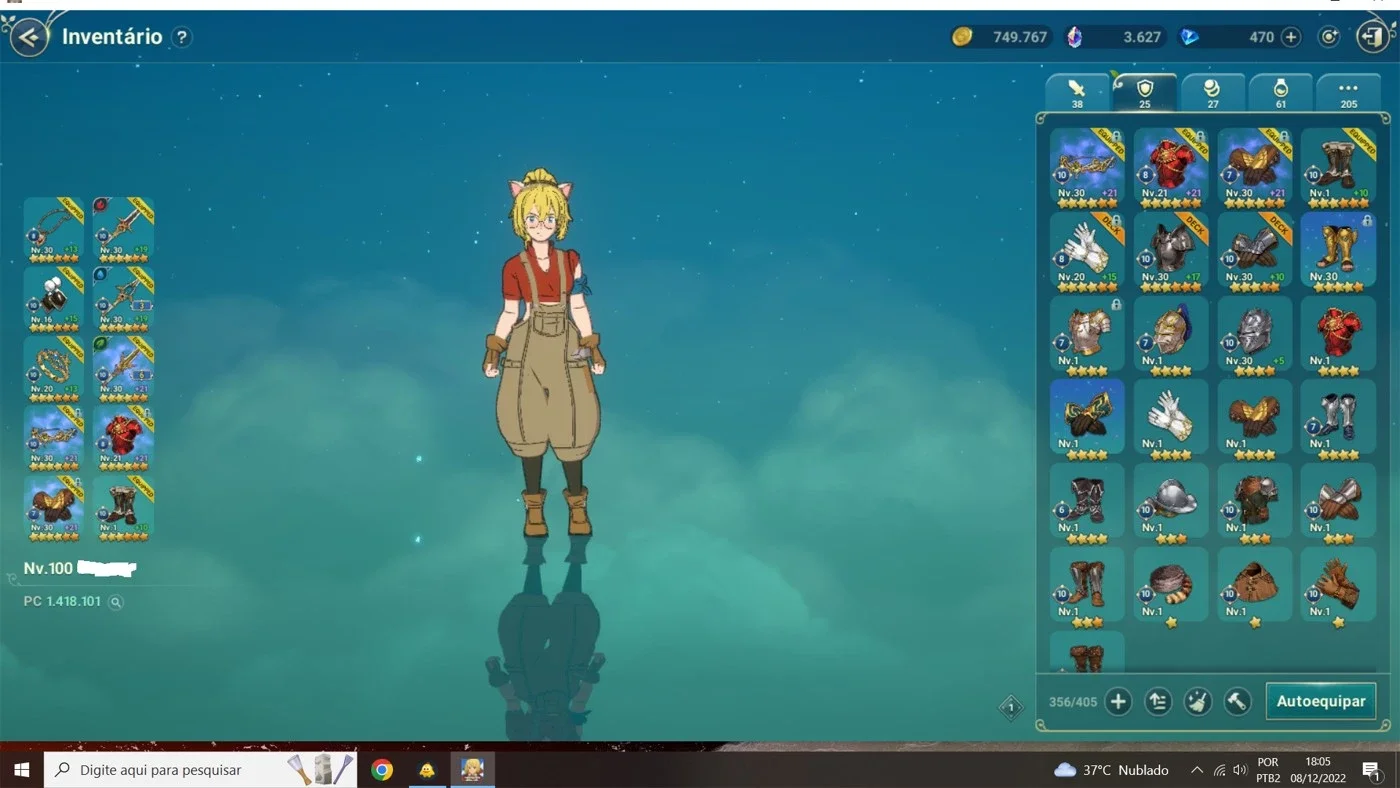Show hidden tray icons with the chevron

point(1196,770)
